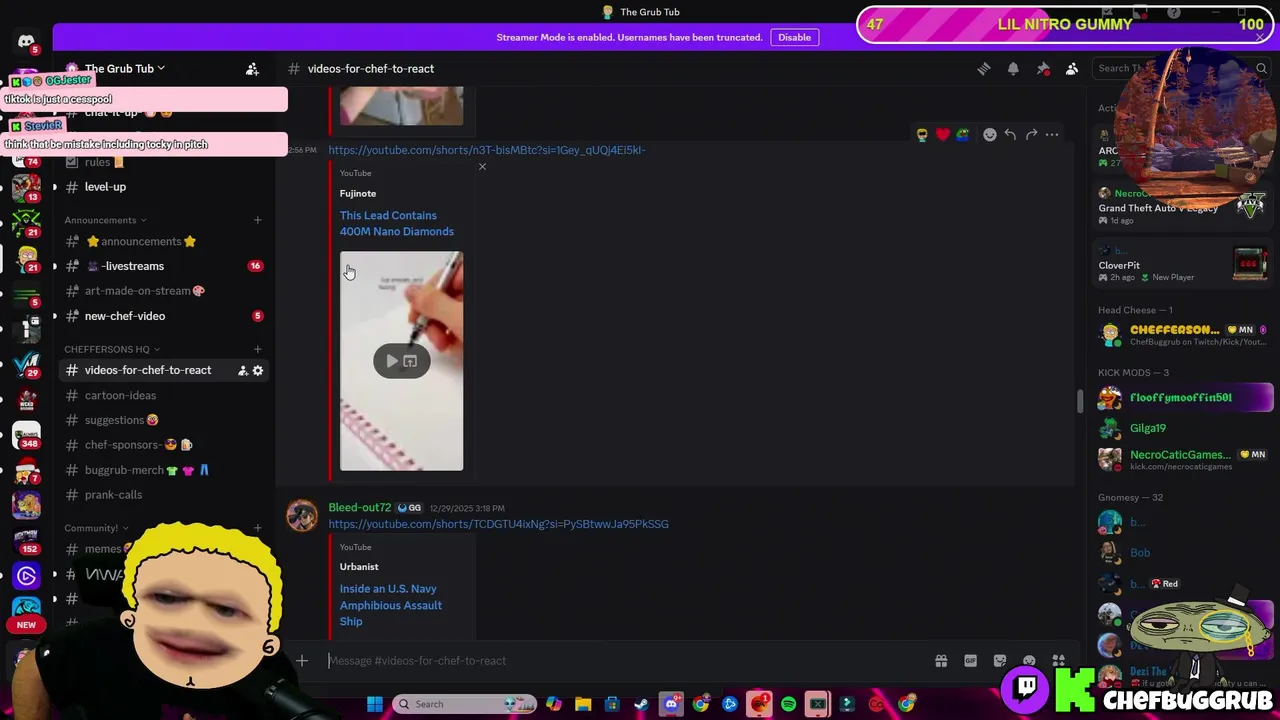Open the server with badge 29

pos(27,364)
